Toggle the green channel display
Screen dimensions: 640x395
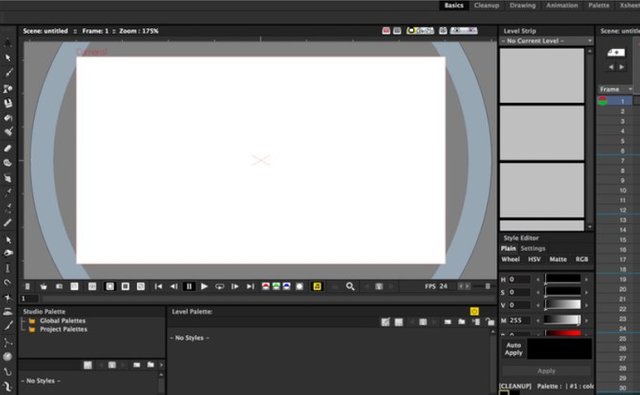(276, 286)
